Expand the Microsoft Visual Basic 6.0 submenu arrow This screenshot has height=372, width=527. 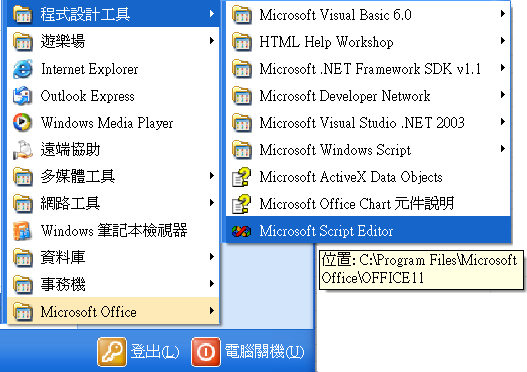pyautogui.click(x=503, y=14)
